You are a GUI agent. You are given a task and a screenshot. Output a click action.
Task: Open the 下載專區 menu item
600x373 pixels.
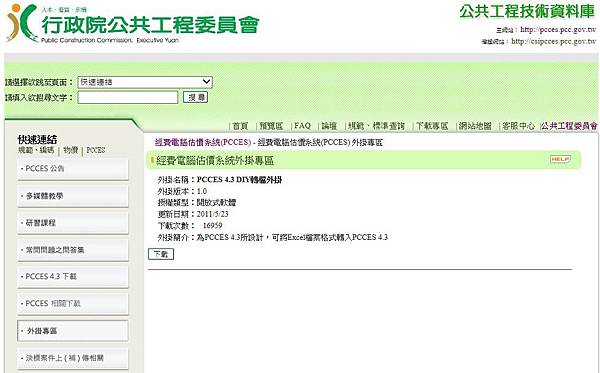pos(432,126)
